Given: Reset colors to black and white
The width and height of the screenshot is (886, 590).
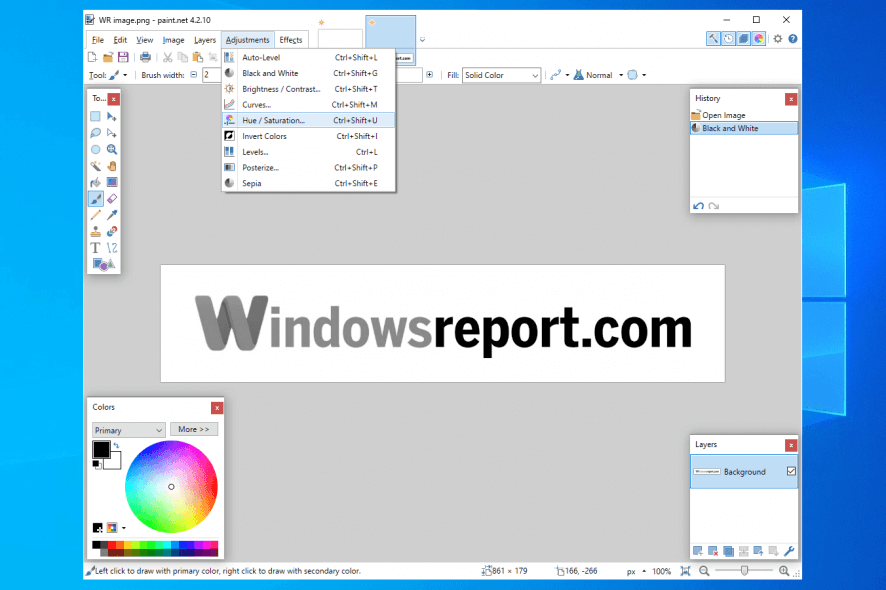Looking at the screenshot, I should pos(96,464).
